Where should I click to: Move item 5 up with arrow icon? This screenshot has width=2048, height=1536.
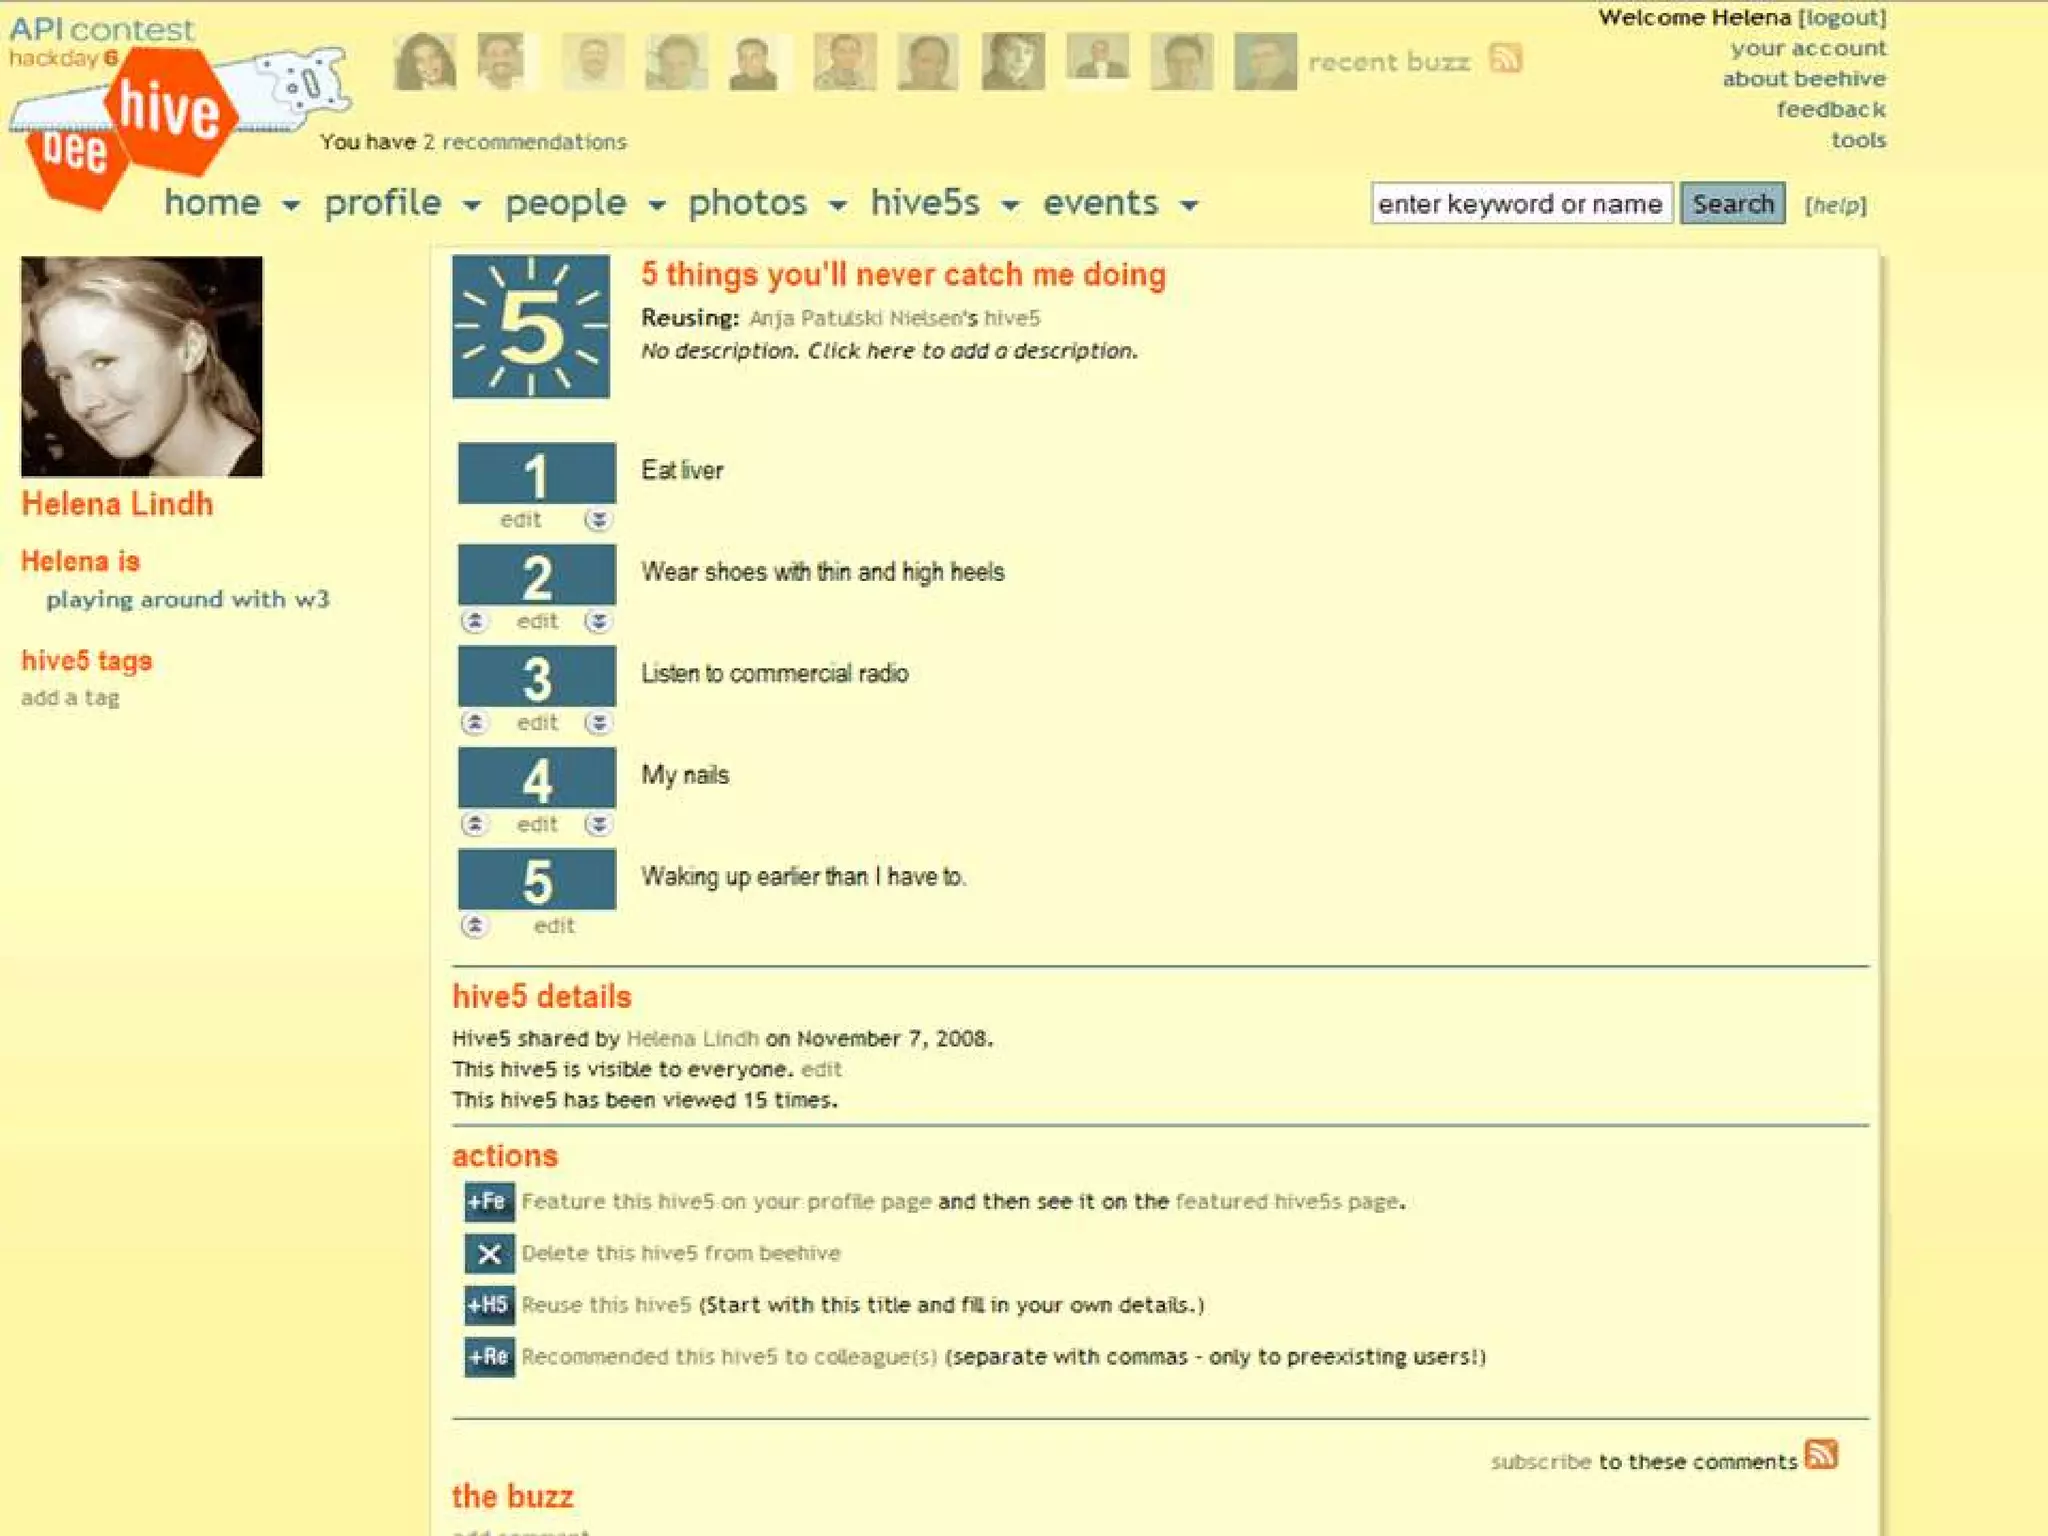[475, 925]
